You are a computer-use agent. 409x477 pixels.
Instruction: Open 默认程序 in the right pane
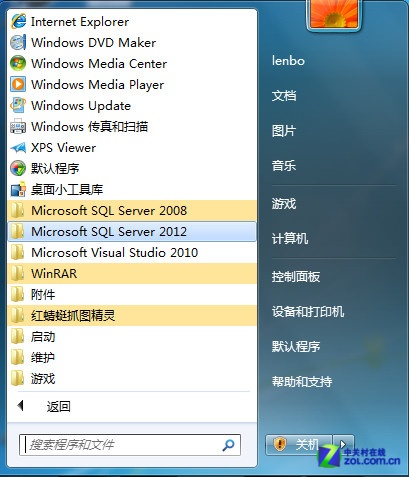[x=296, y=347]
